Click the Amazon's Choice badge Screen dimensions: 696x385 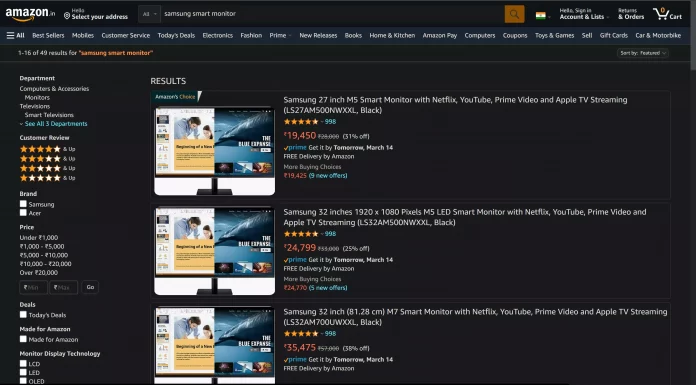click(x=176, y=96)
